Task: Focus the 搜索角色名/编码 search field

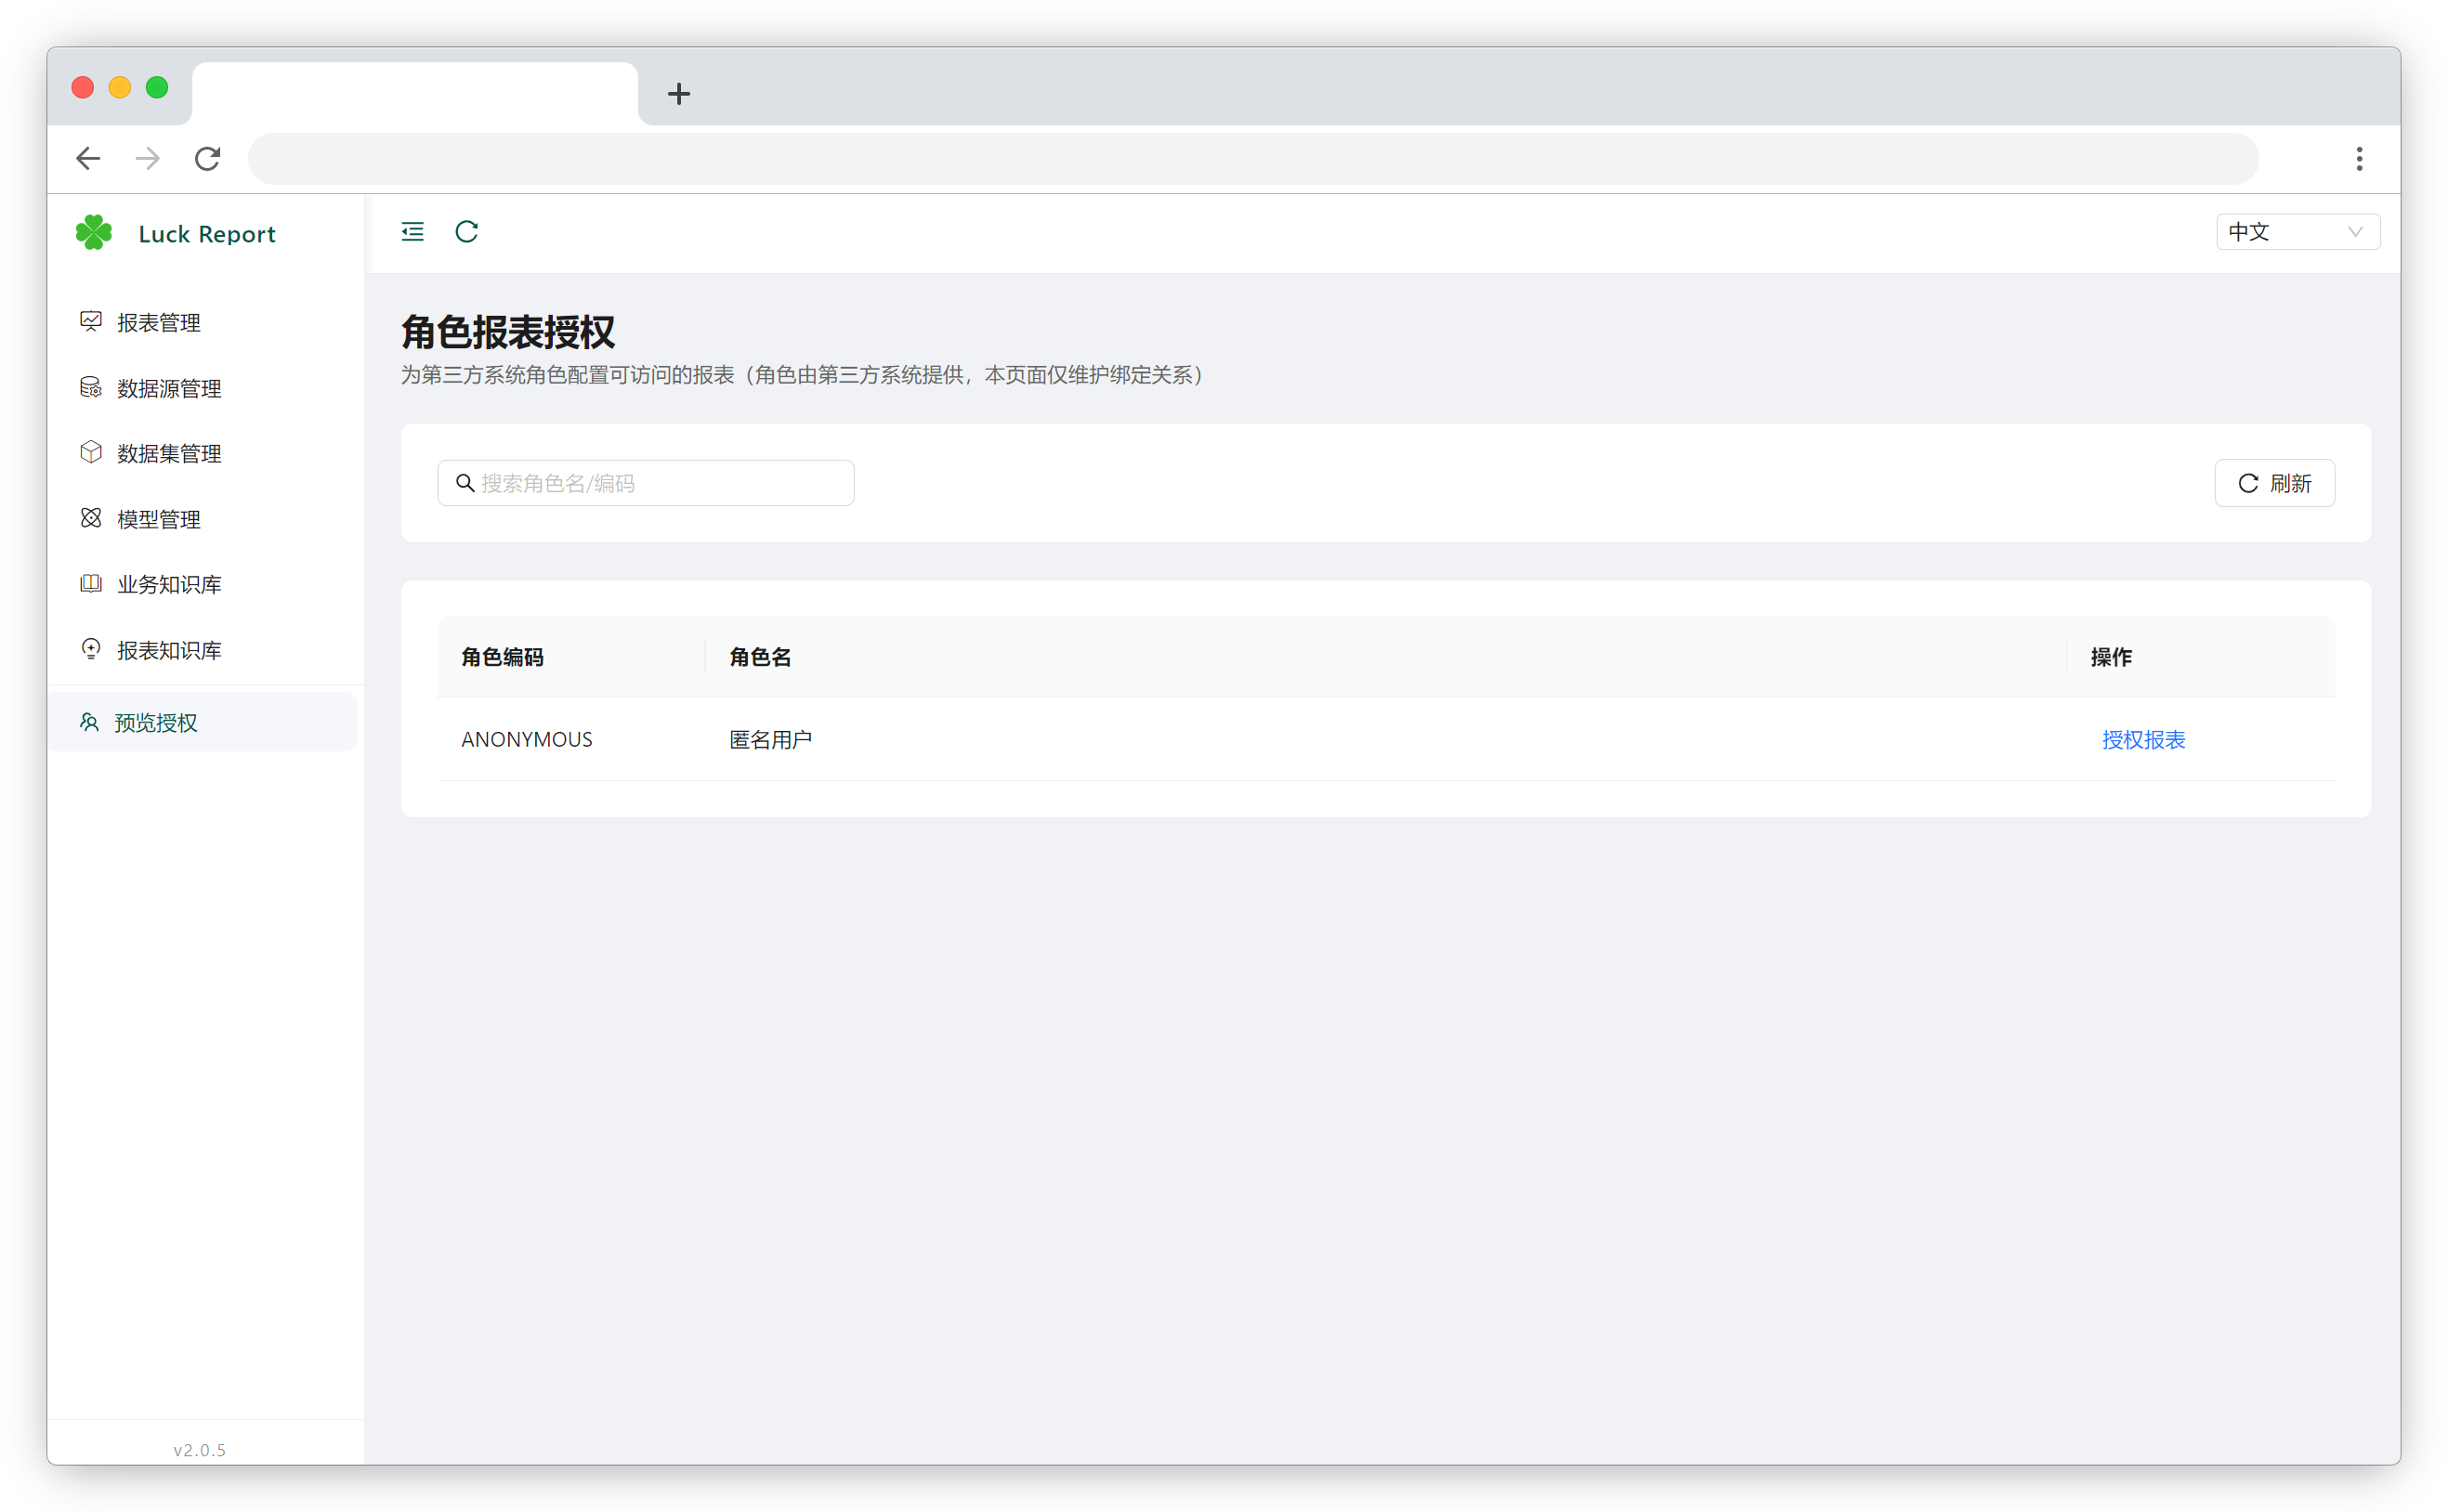Action: 646,483
